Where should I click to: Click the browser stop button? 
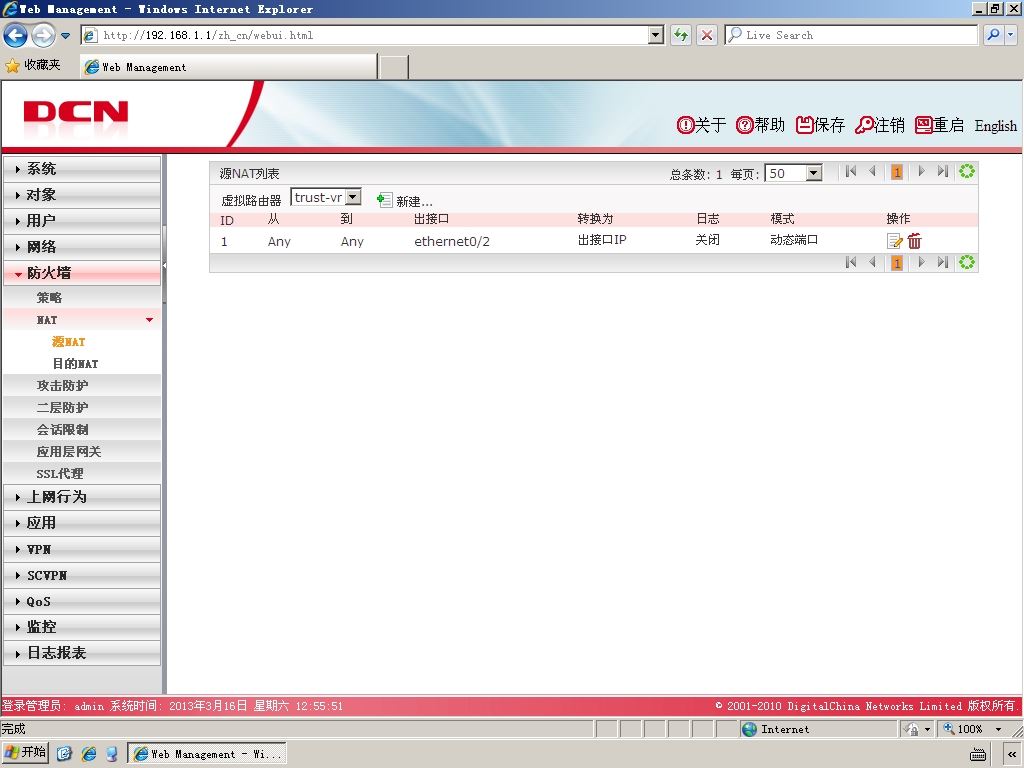pyautogui.click(x=707, y=35)
